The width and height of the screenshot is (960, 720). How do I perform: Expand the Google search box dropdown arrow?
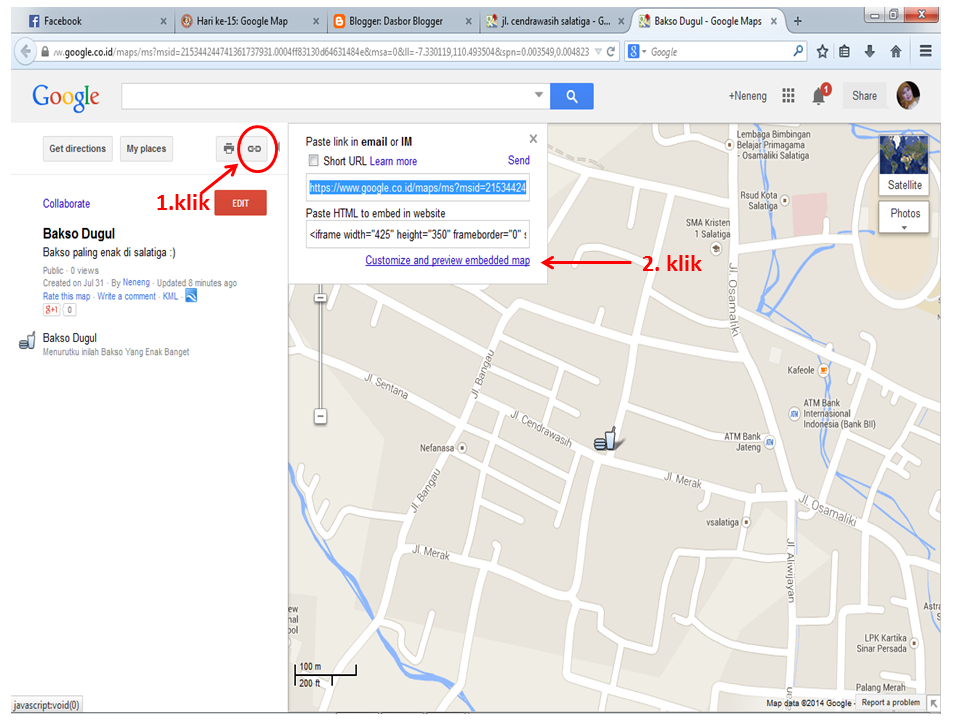click(539, 95)
